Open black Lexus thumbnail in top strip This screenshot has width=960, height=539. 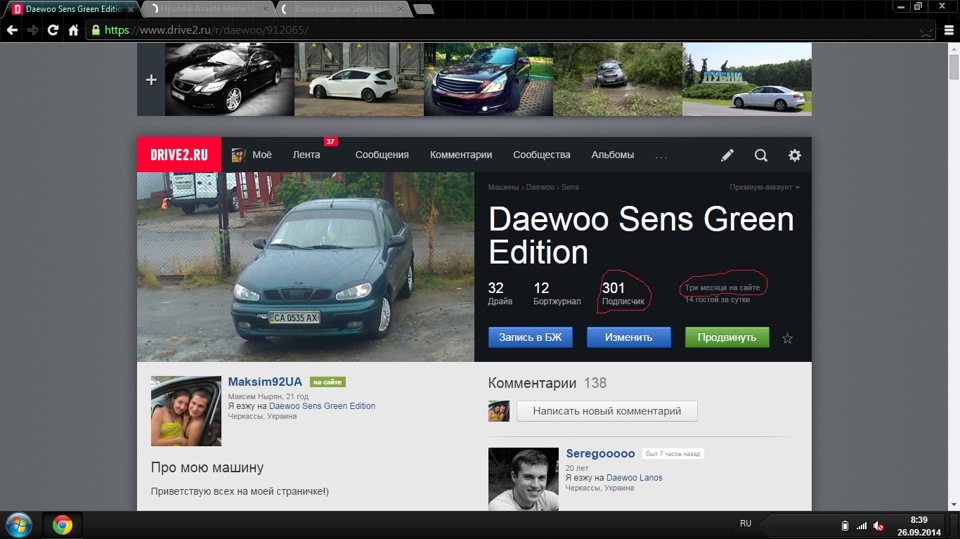point(230,79)
